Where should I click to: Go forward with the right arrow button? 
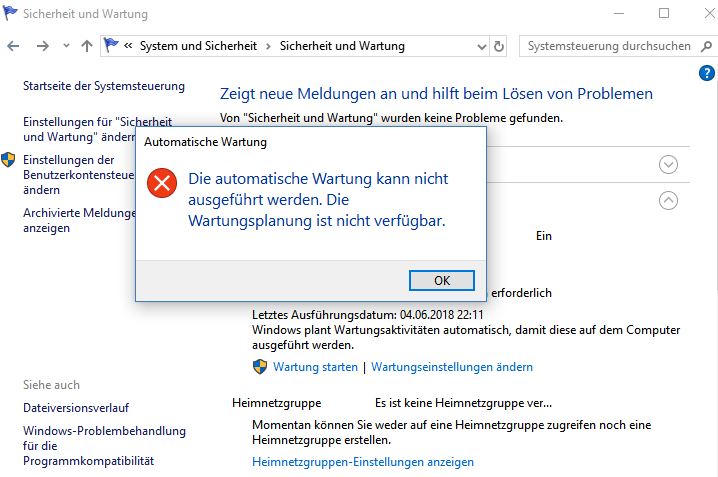(x=43, y=46)
